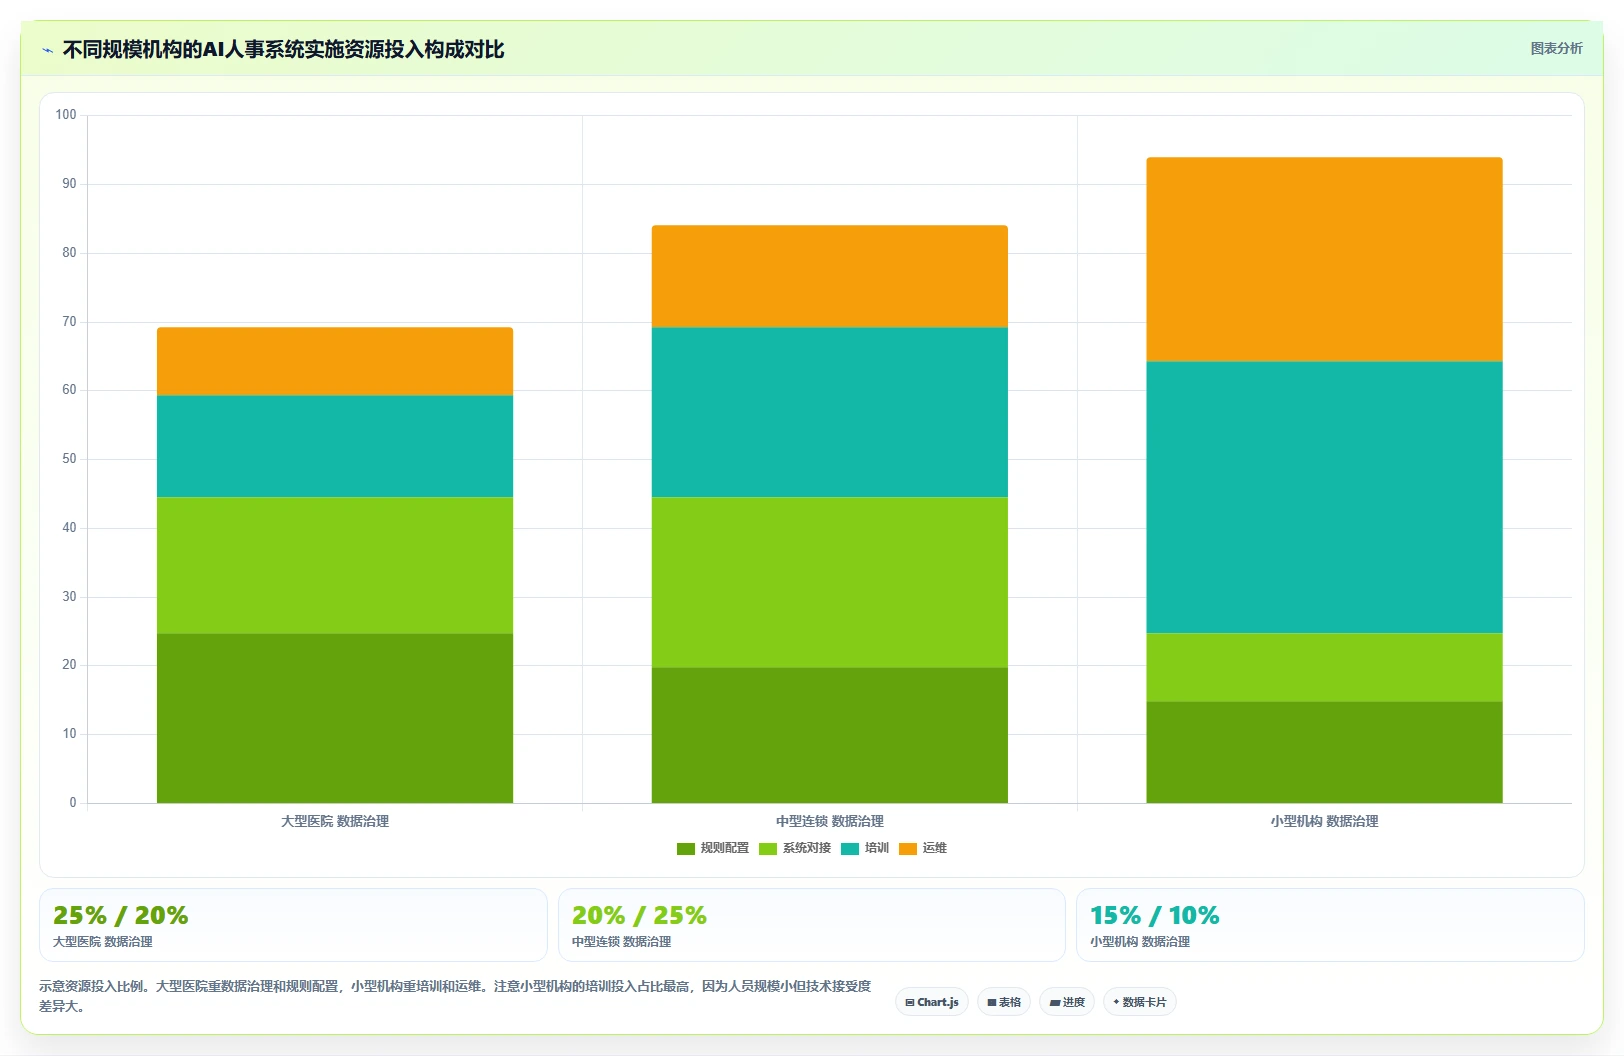Viewport: 1624px width, 1056px height.
Task: Click the orange 运维 segment of 小型机构 bar
Action: point(1324,259)
